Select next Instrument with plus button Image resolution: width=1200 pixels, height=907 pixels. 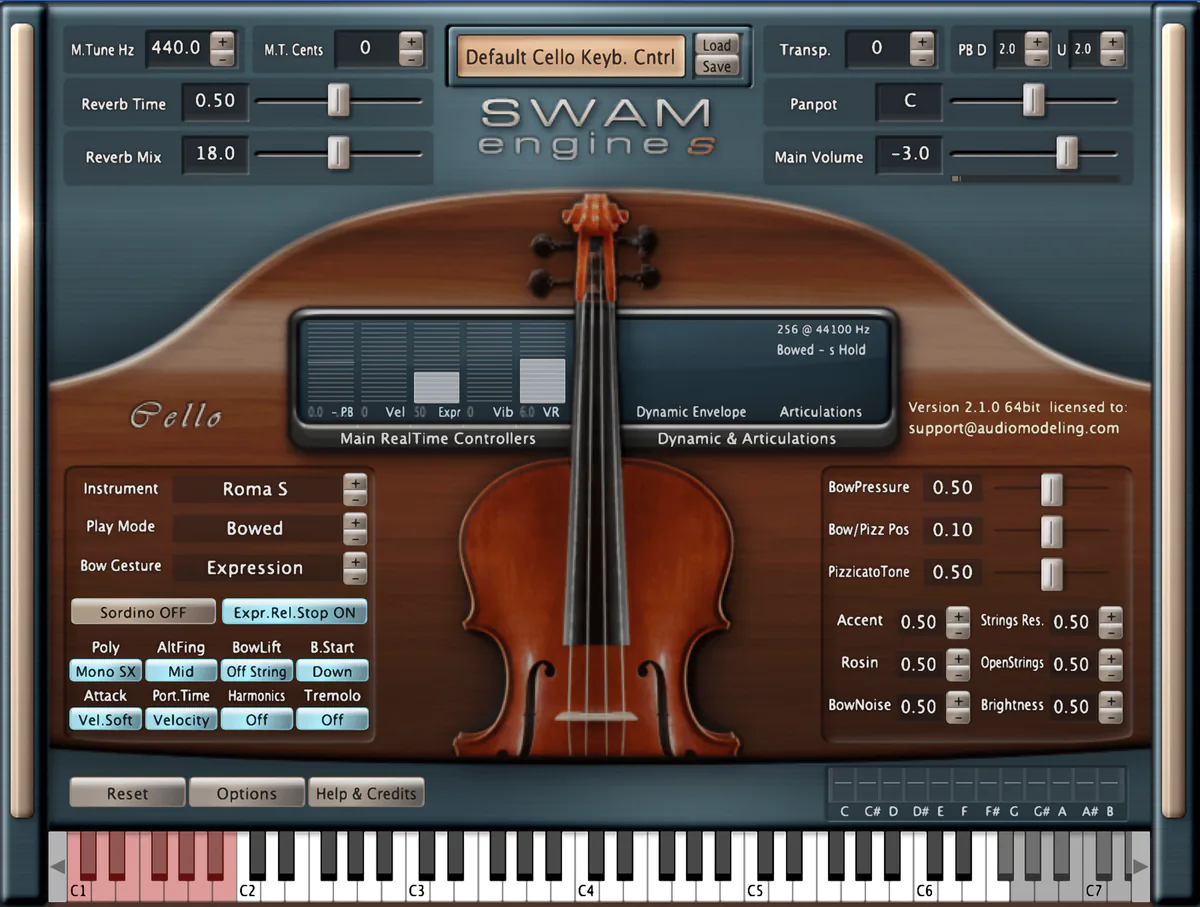355,482
